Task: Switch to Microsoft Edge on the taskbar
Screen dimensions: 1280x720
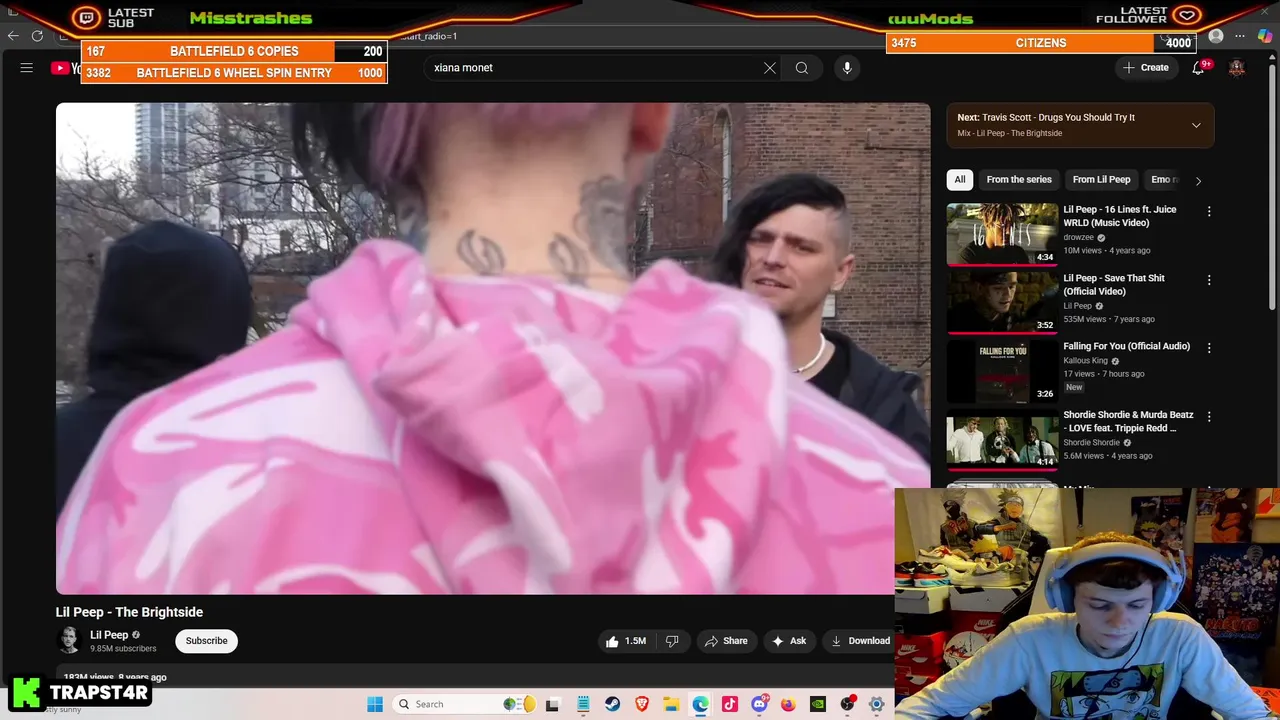Action: click(700, 704)
